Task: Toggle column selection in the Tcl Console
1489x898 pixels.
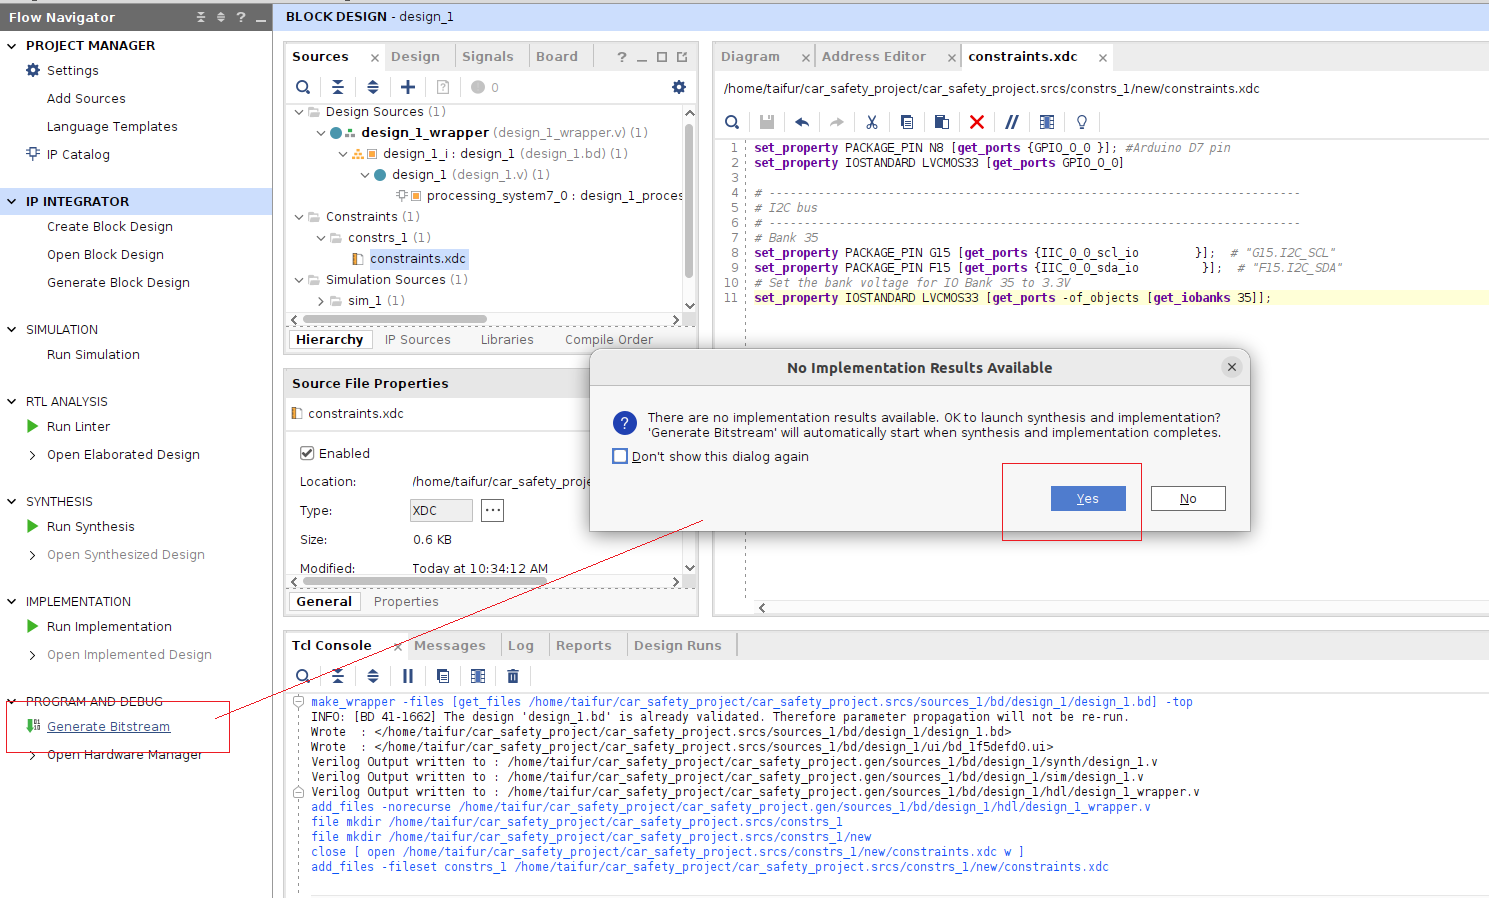Action: (x=478, y=676)
